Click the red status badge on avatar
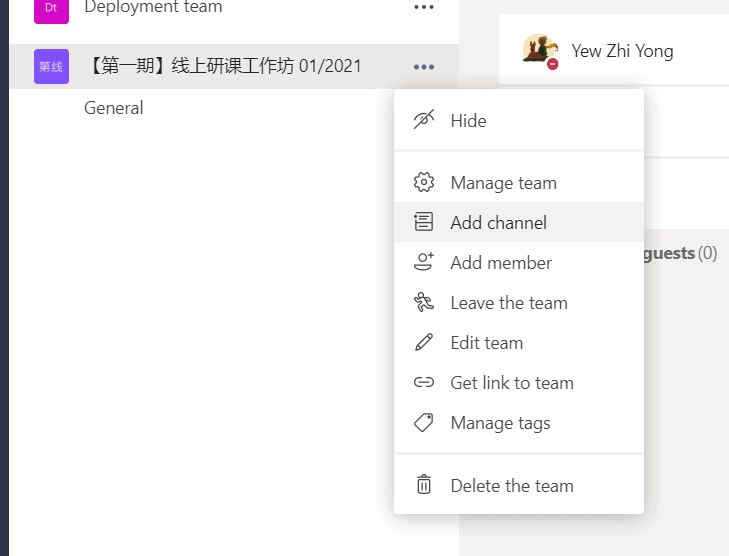Screen dimensions: 729x556 click(x=552, y=63)
